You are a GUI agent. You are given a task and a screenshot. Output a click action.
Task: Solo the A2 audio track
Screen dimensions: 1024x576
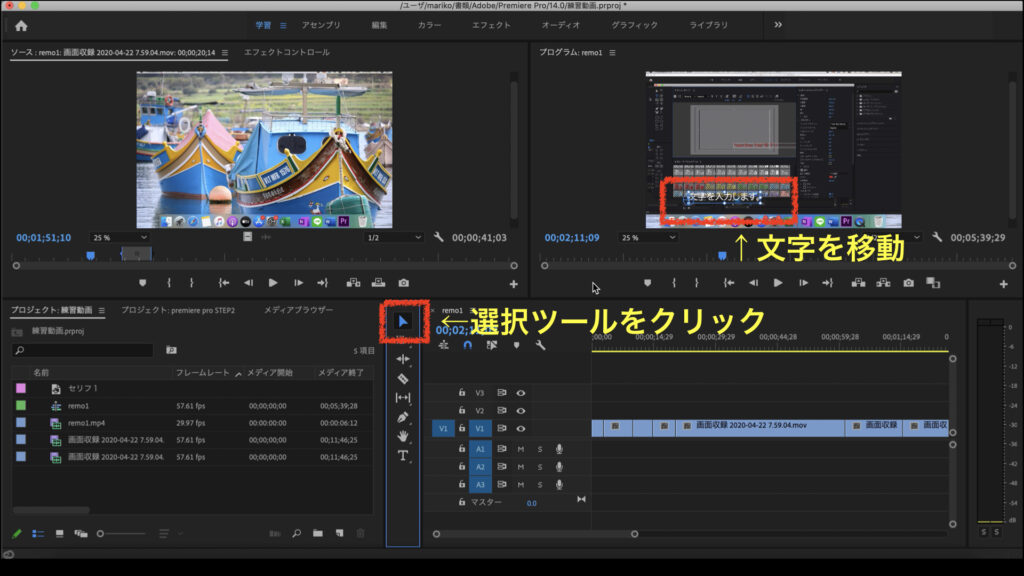click(539, 467)
